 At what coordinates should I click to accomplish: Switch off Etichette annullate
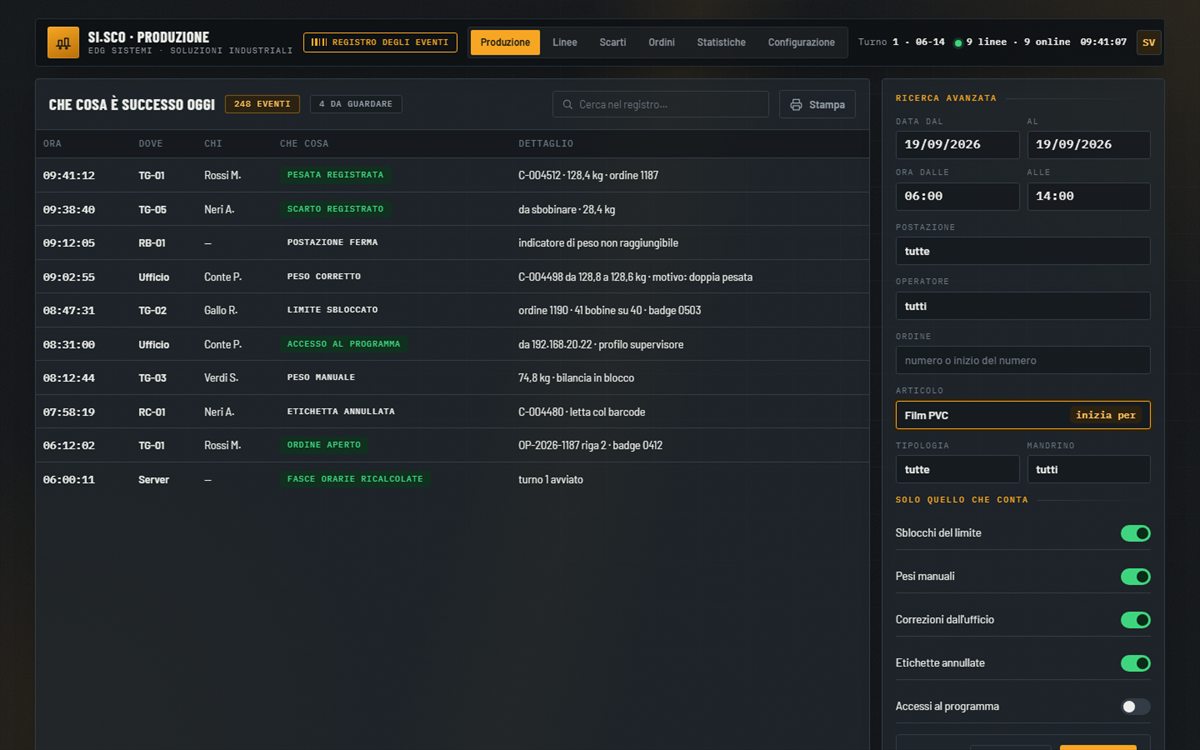click(x=1135, y=664)
